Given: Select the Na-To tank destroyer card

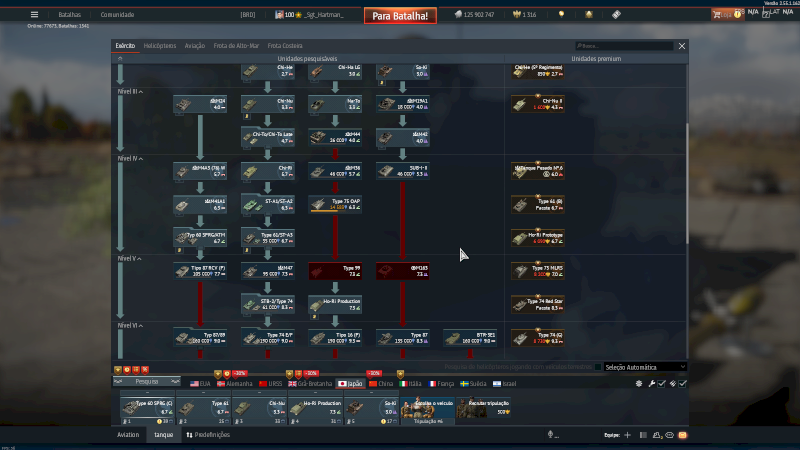Looking at the screenshot, I should [x=335, y=104].
